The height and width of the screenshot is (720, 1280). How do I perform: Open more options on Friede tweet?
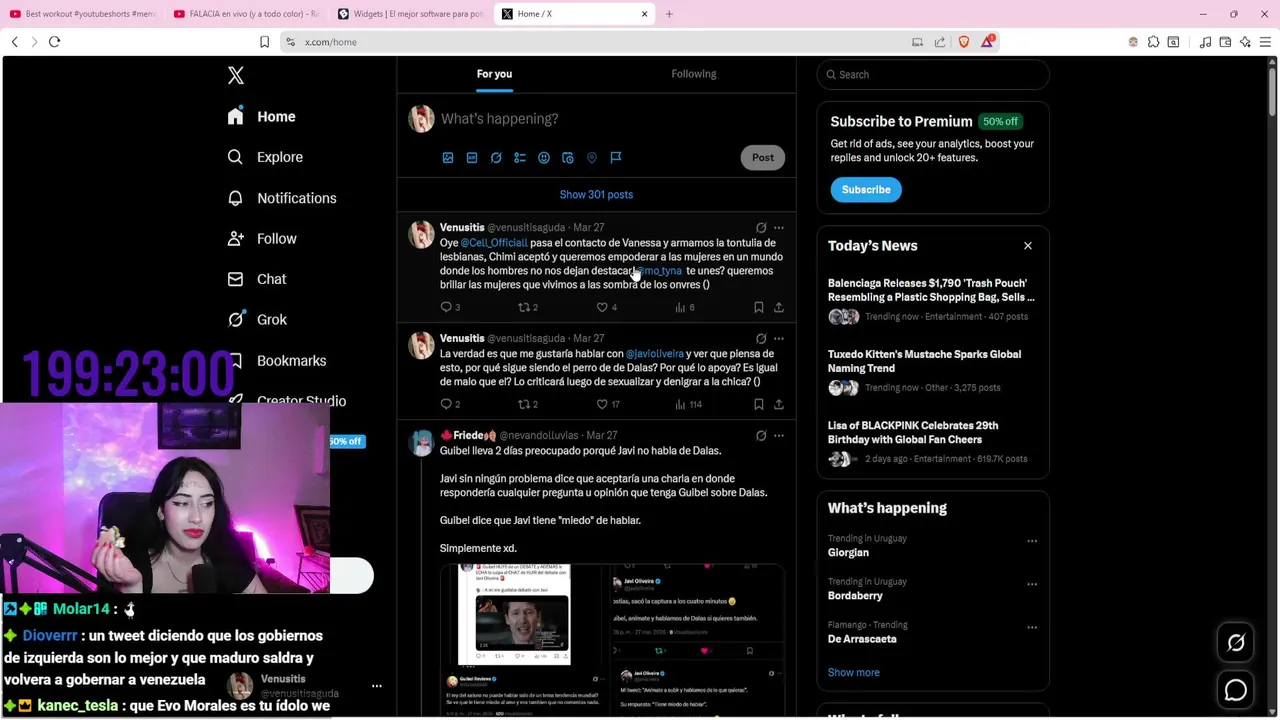(x=779, y=436)
